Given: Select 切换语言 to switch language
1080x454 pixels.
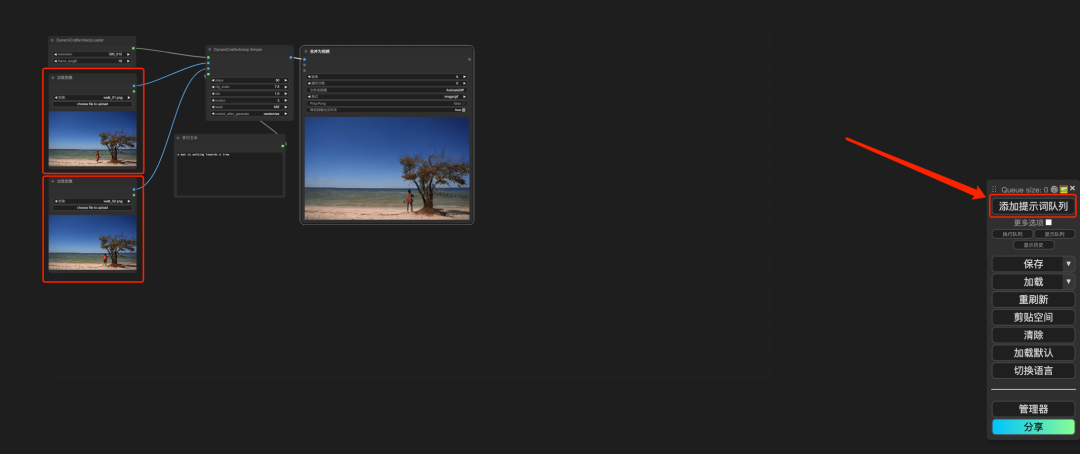Looking at the screenshot, I should (1033, 370).
